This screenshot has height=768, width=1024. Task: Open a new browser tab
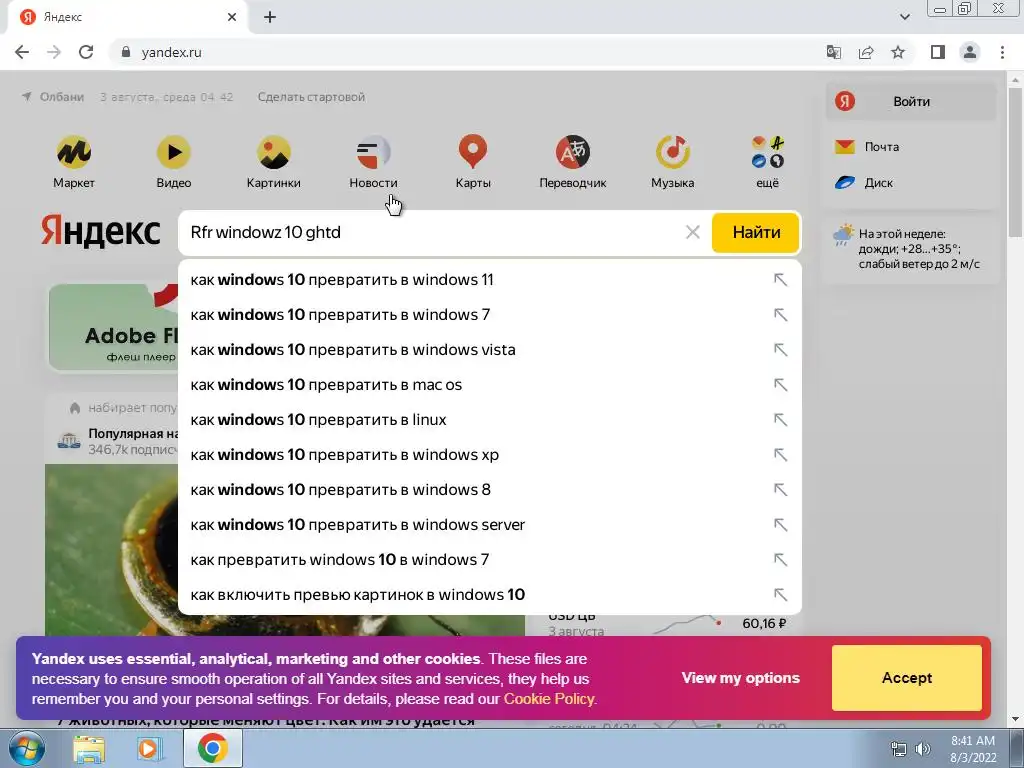pos(270,17)
